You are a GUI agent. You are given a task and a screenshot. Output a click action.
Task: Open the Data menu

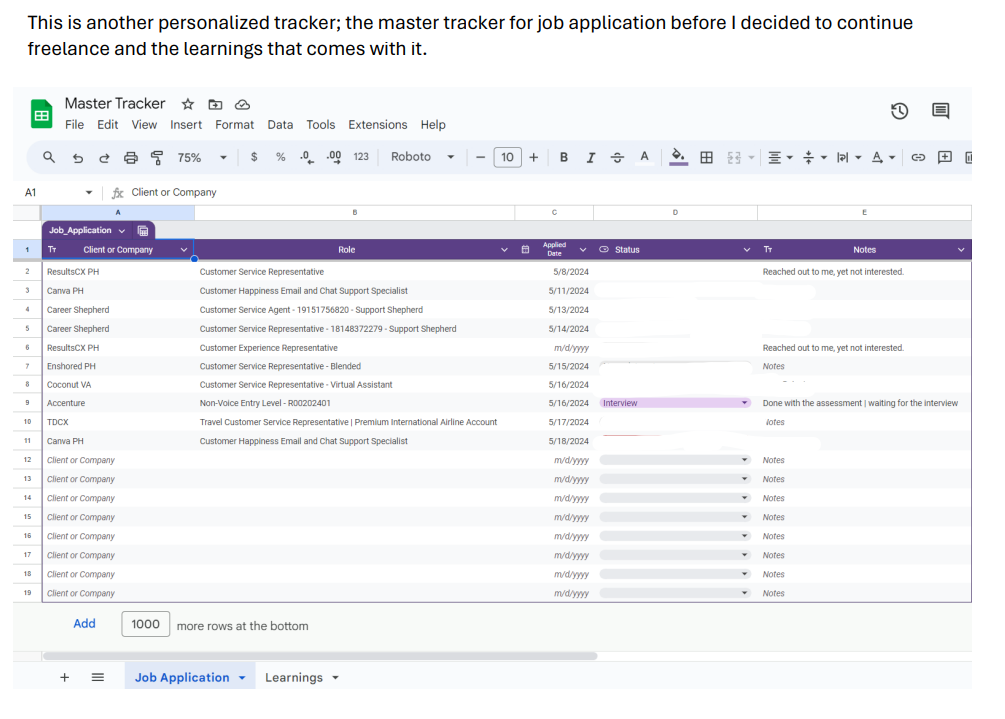pos(280,125)
